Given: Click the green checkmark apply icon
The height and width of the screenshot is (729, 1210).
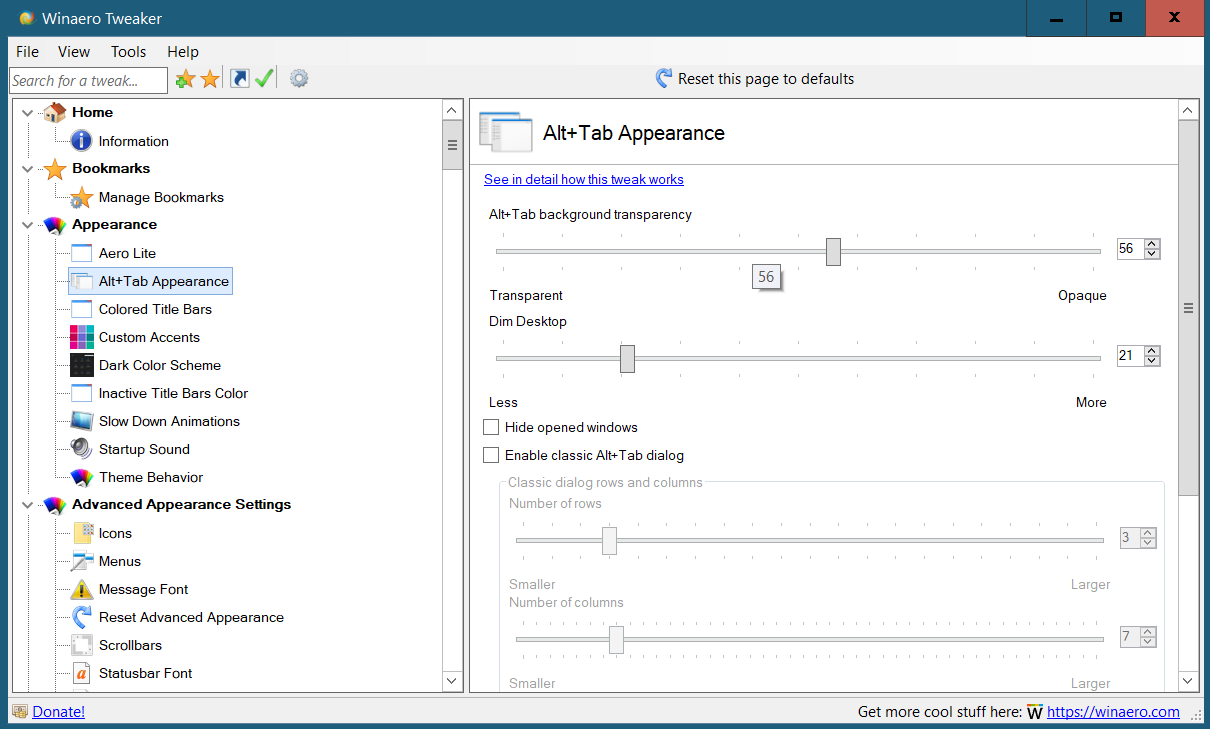Looking at the screenshot, I should 264,79.
